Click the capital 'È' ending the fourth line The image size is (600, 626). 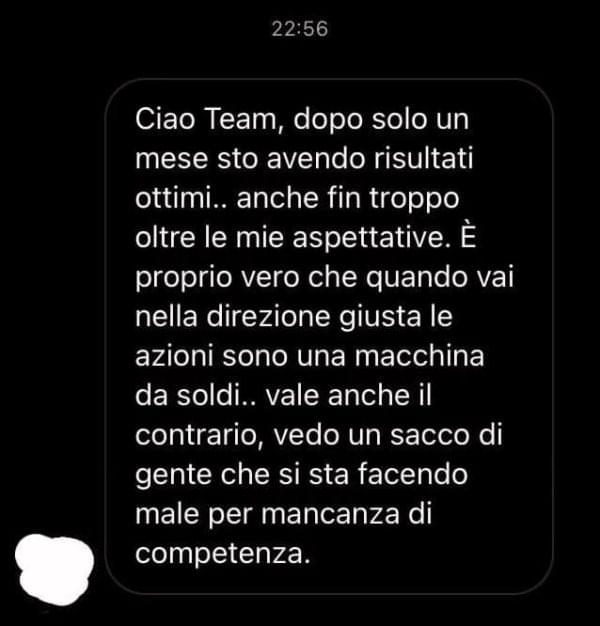(468, 235)
